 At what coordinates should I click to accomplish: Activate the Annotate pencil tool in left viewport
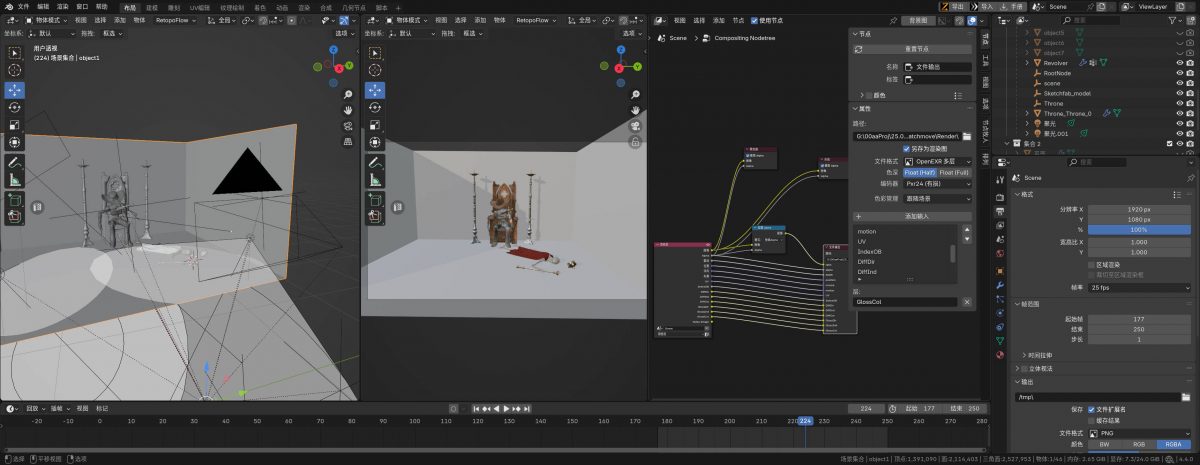point(15,161)
